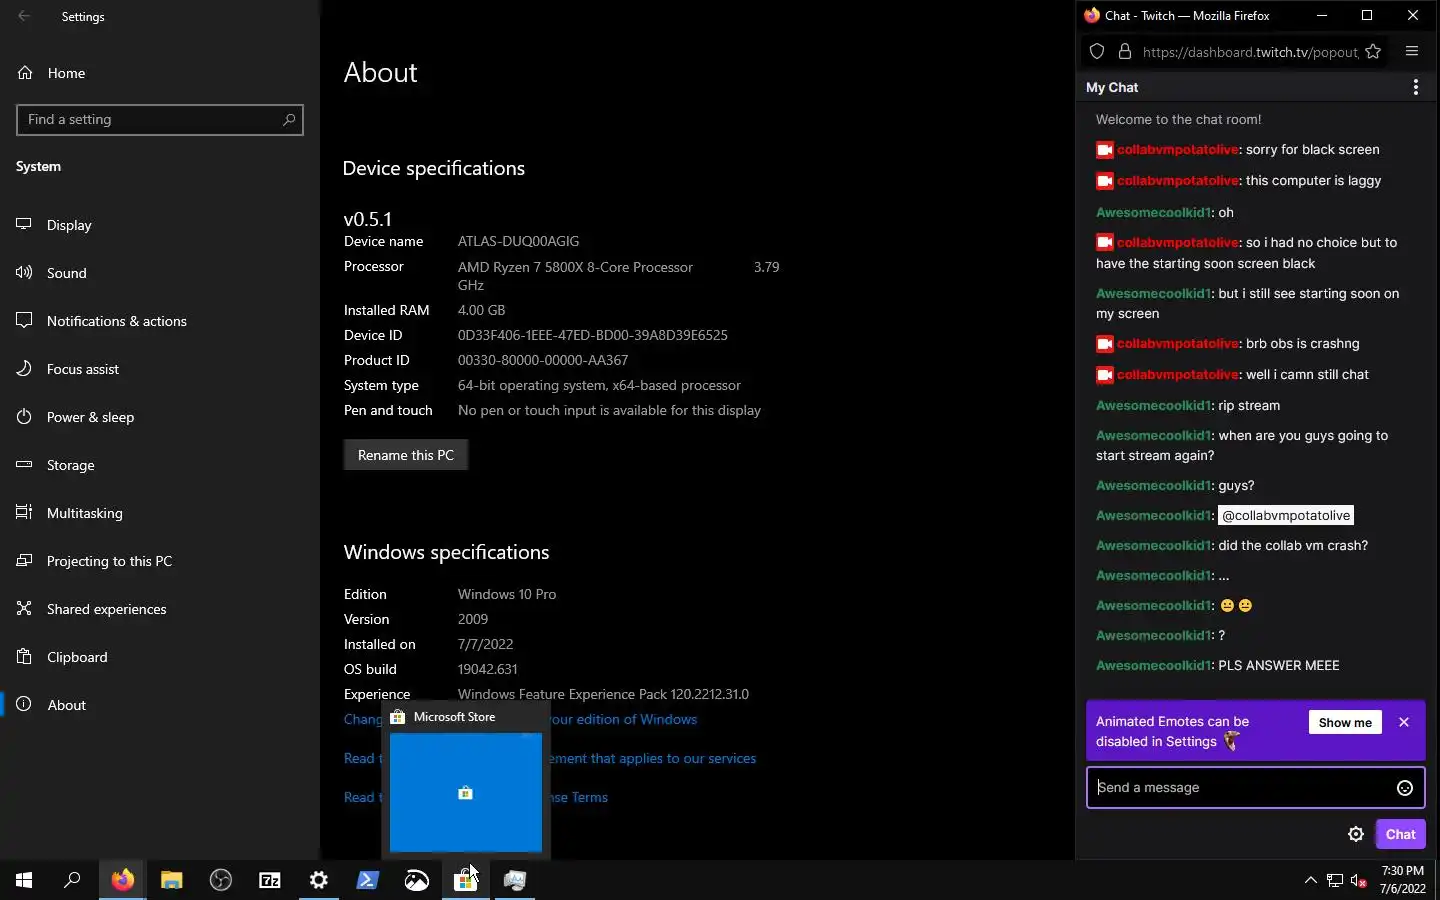Open Firefox hamburger menu
This screenshot has height=900, width=1440.
click(1412, 52)
